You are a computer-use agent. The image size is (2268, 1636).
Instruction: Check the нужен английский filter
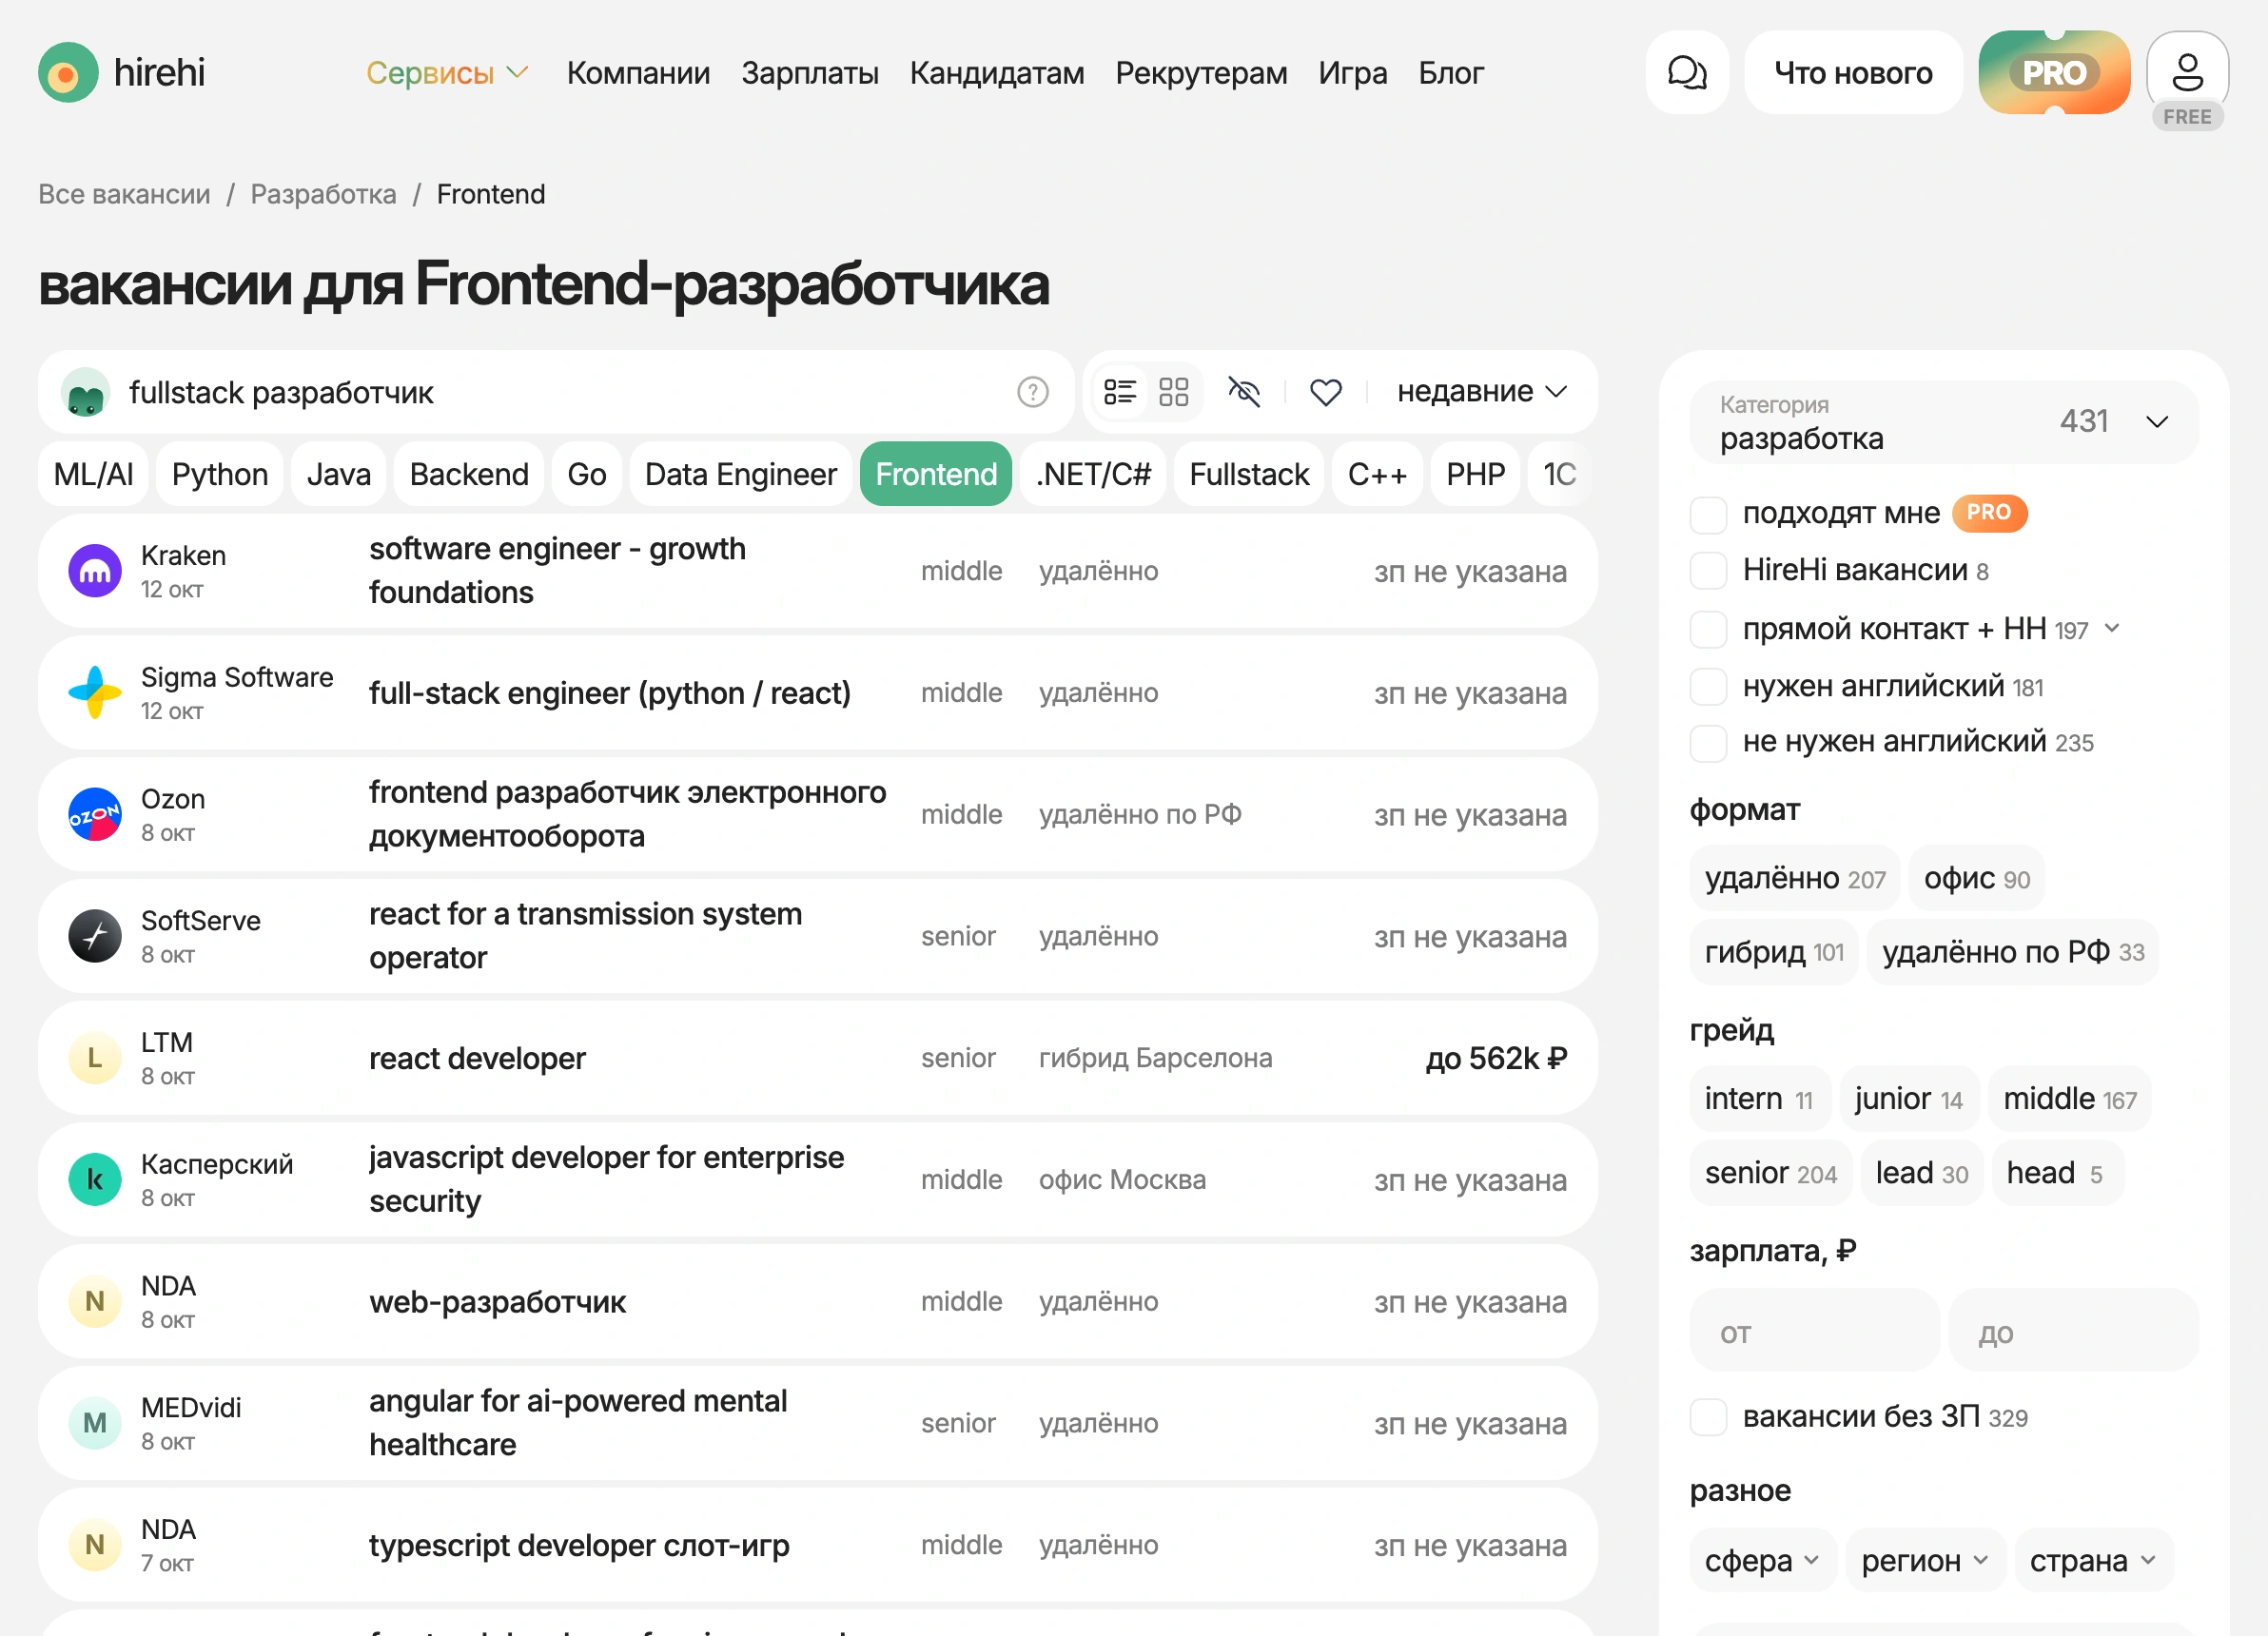pyautogui.click(x=1708, y=687)
